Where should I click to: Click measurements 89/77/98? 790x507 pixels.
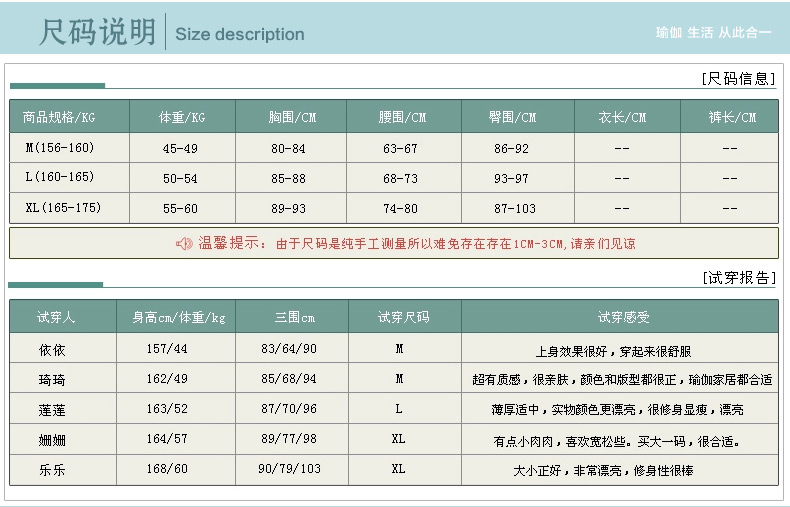pyautogui.click(x=289, y=439)
